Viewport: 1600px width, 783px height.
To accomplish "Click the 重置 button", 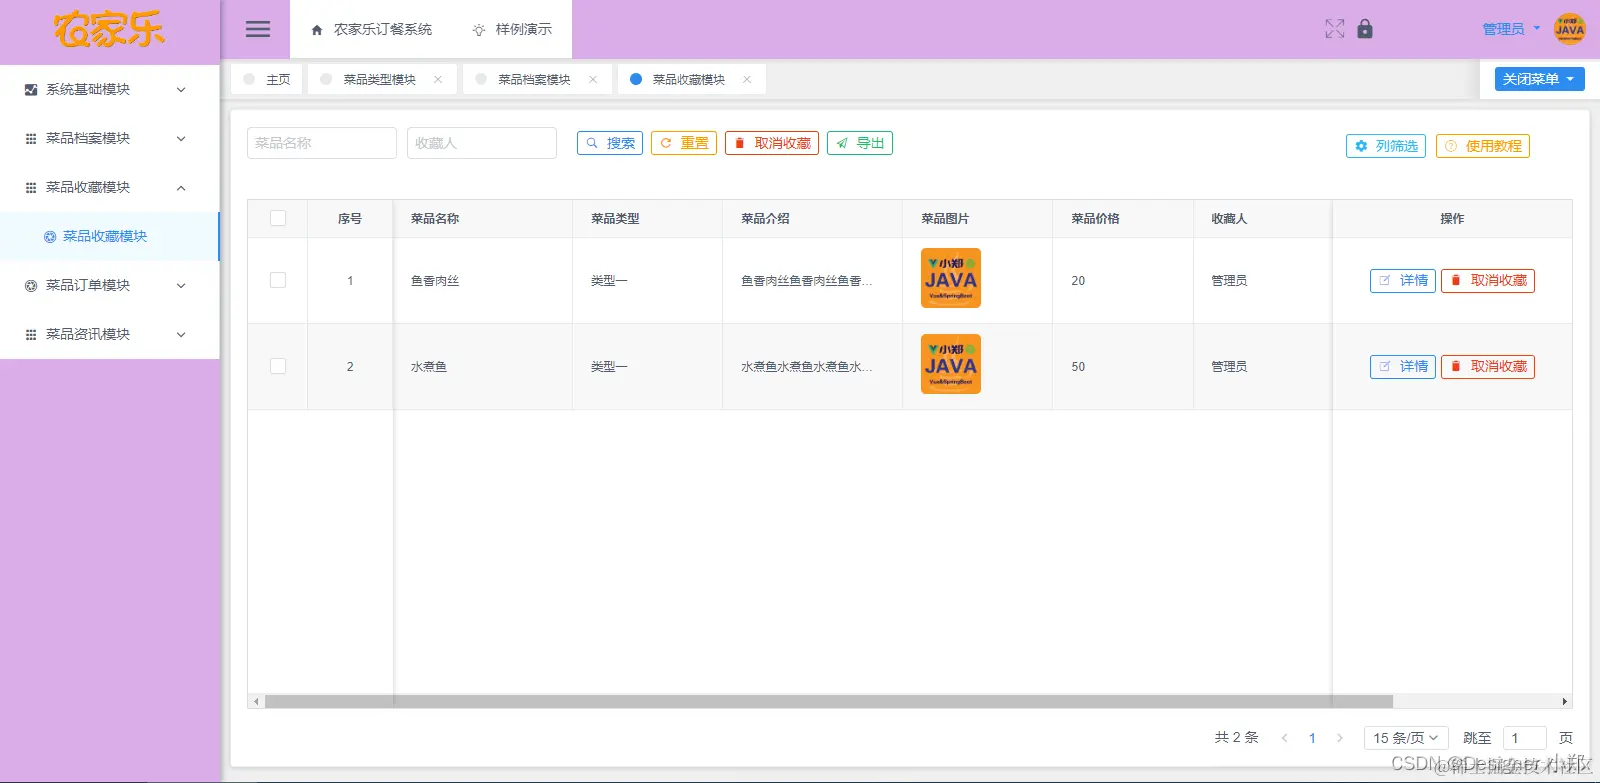I will point(684,143).
